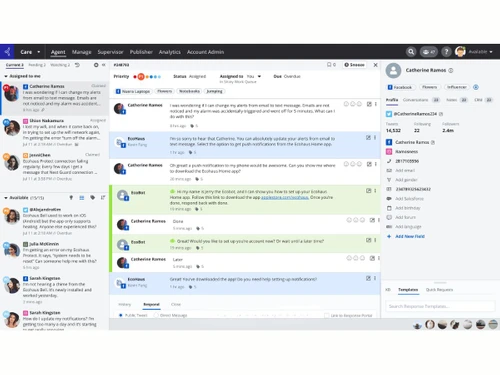This screenshot has height=375, width=500.
Task: Click the refresh history icon in case list
Action: pyautogui.click(x=77, y=65)
